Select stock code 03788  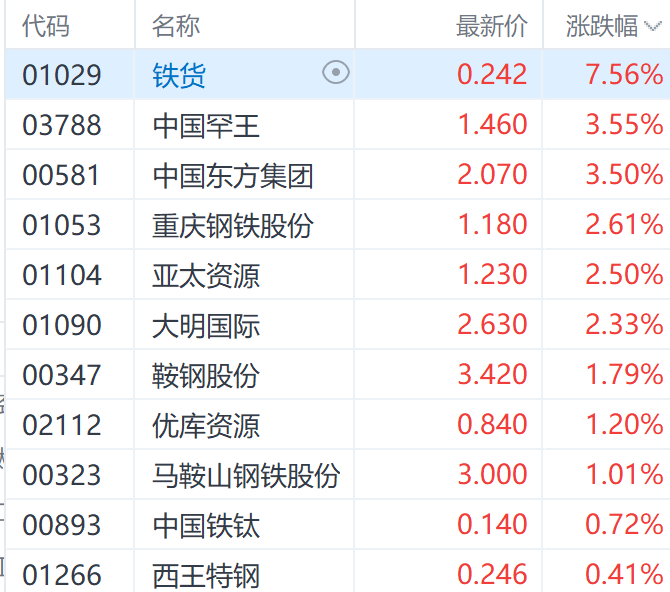(x=62, y=125)
